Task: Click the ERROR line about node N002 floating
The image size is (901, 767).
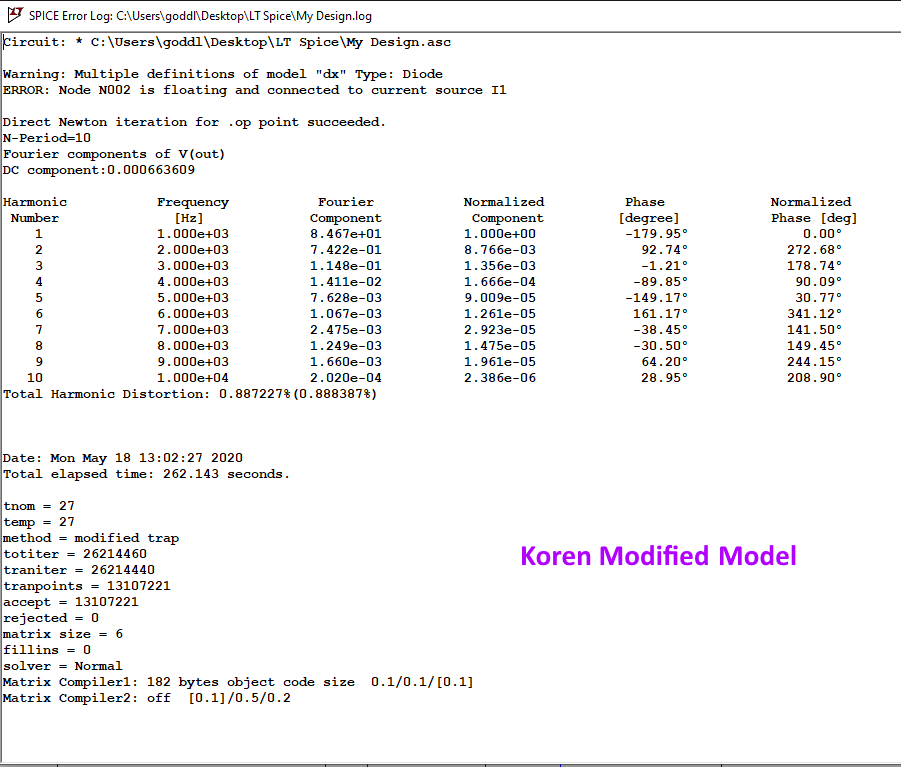Action: (x=255, y=90)
